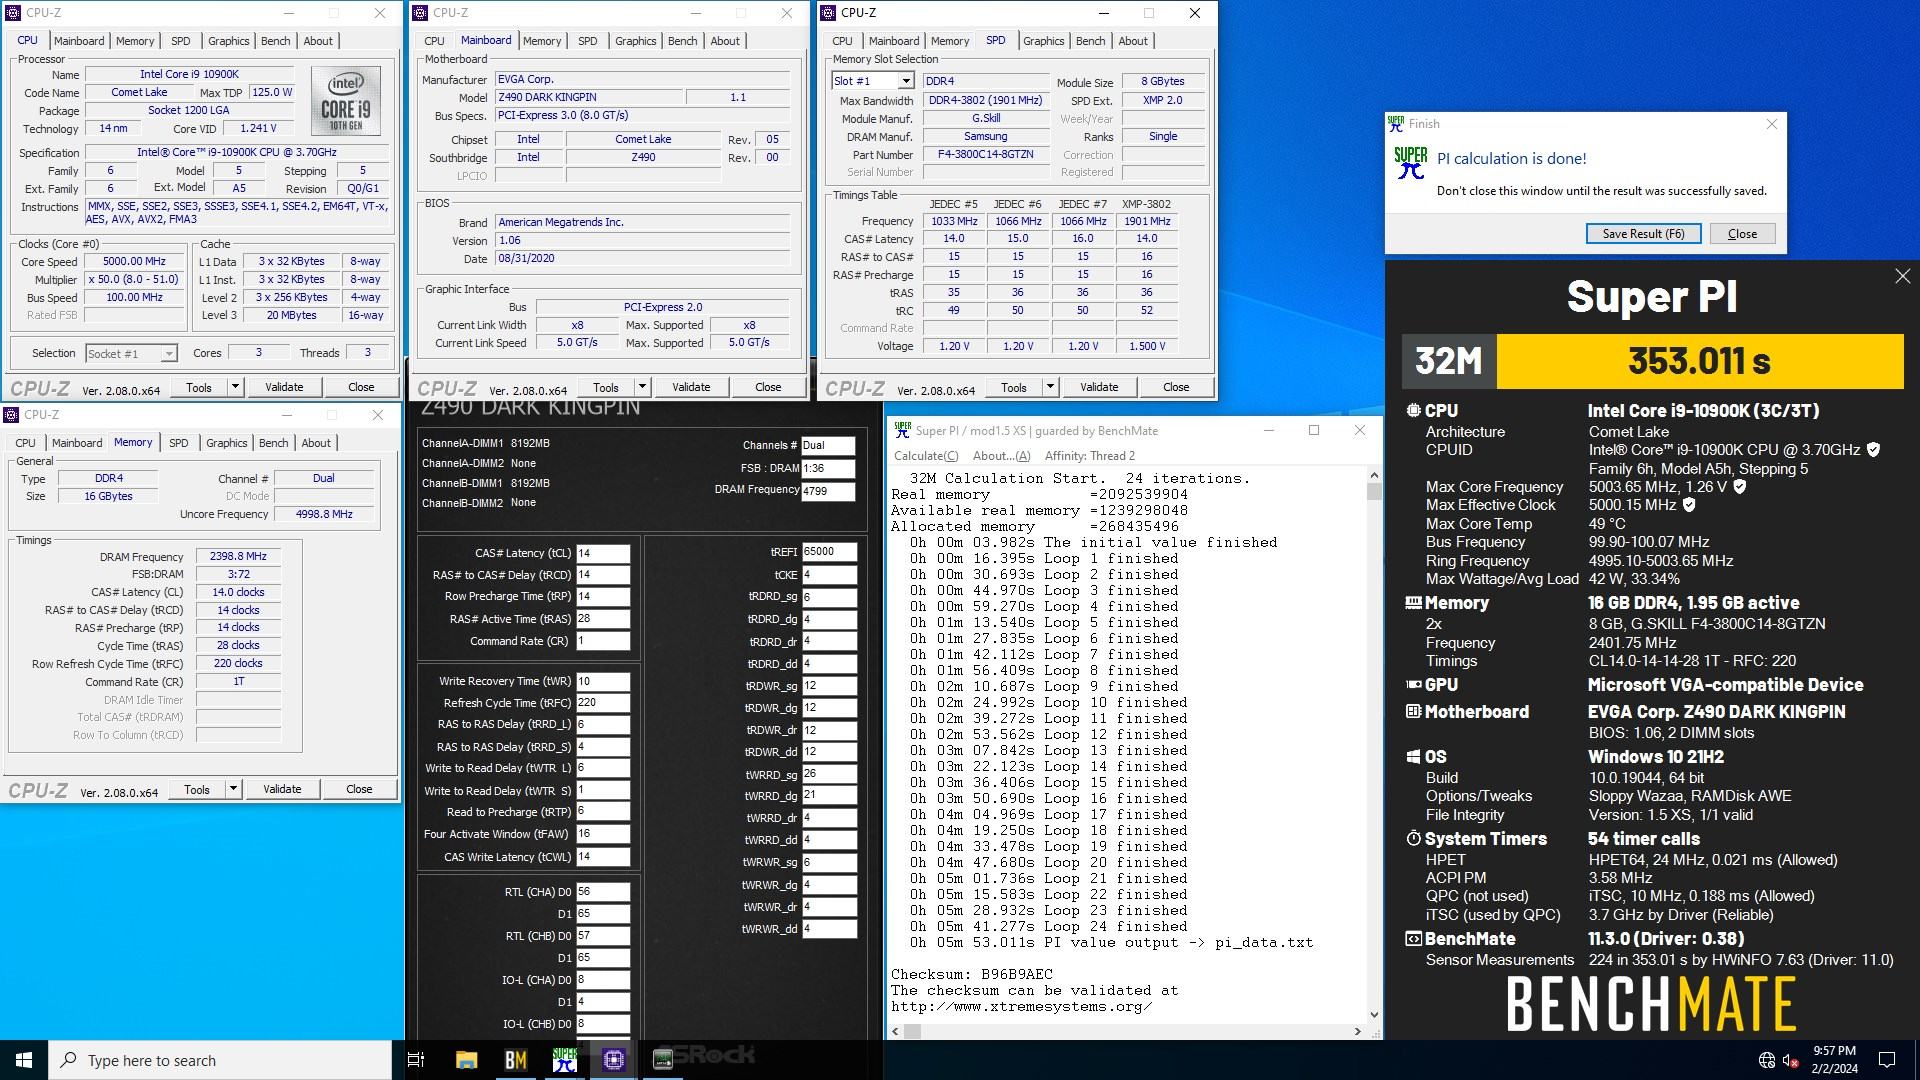Viewport: 1920px width, 1080px height.
Task: Expand Tools dropdown arrow in SPD window
Action: 1050,387
